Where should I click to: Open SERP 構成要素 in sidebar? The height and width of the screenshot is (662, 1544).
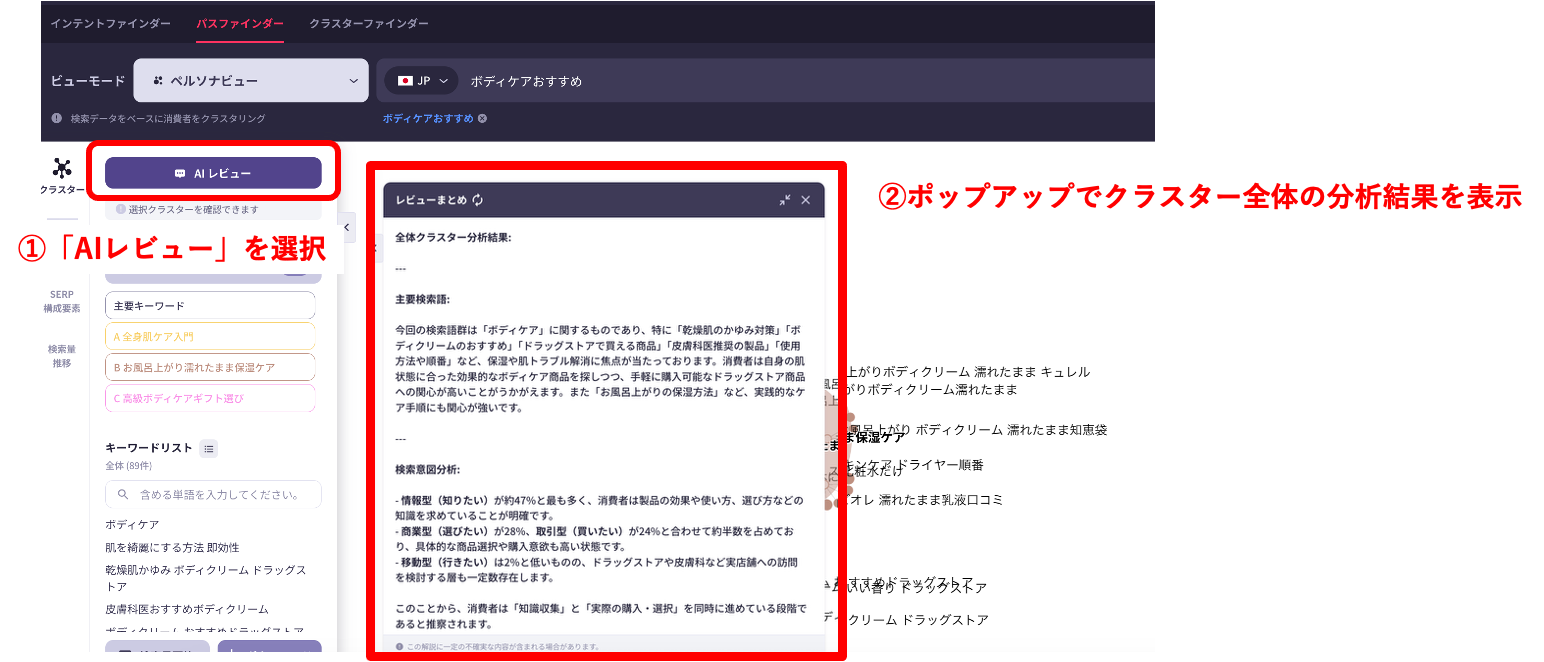coord(62,301)
